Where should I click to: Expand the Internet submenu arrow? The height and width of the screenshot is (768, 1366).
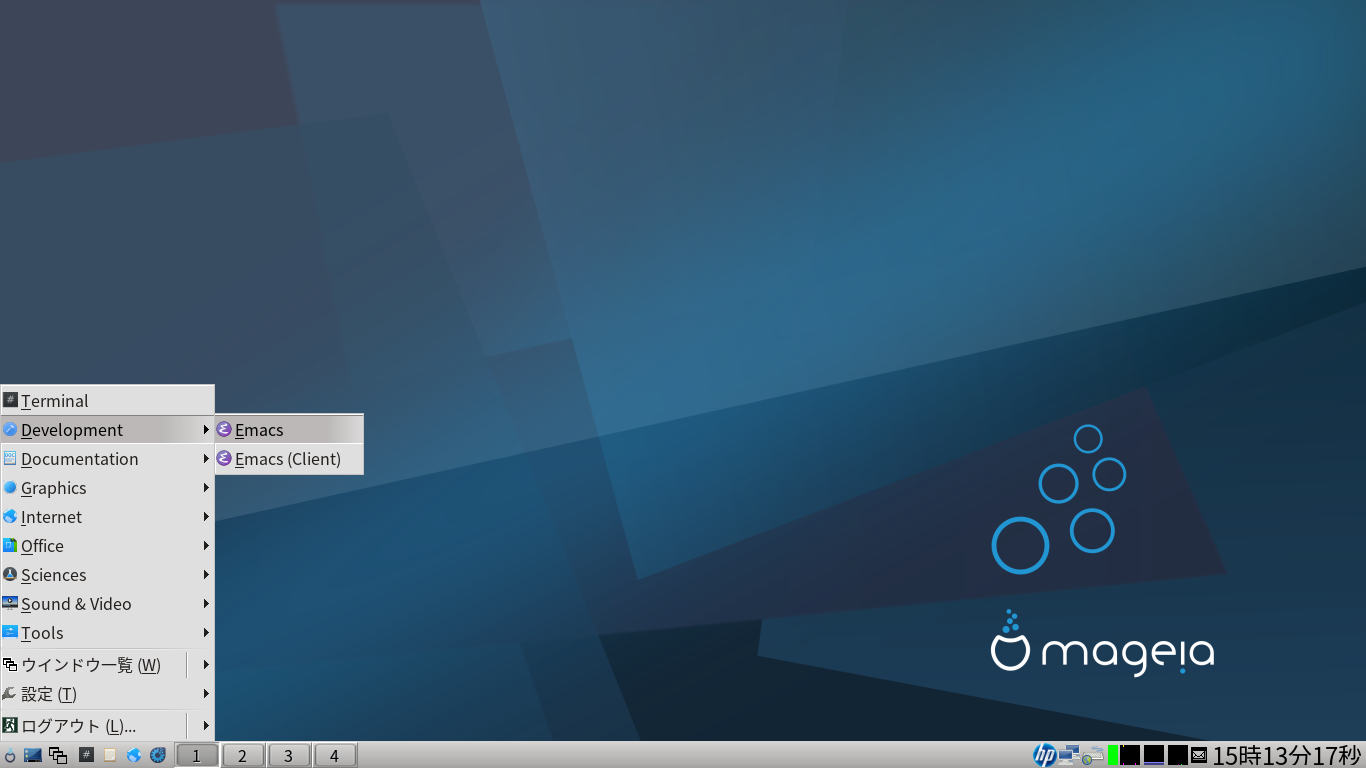tap(206, 516)
